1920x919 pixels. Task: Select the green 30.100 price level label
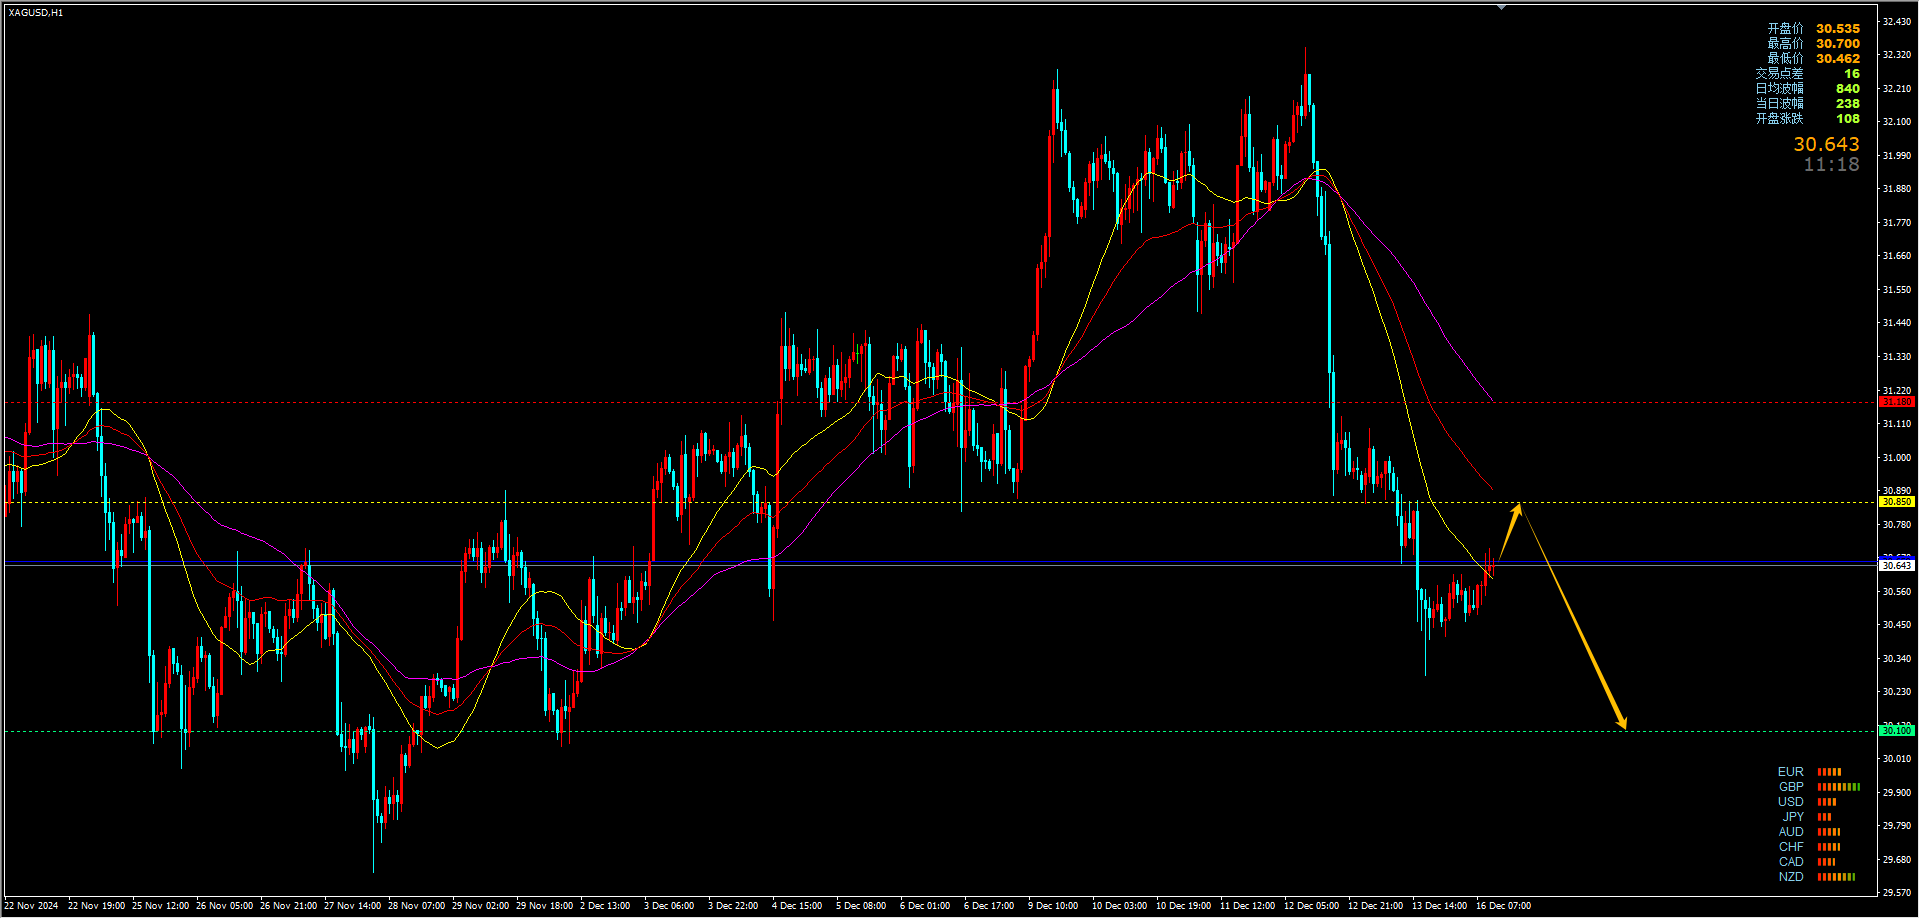(1897, 731)
